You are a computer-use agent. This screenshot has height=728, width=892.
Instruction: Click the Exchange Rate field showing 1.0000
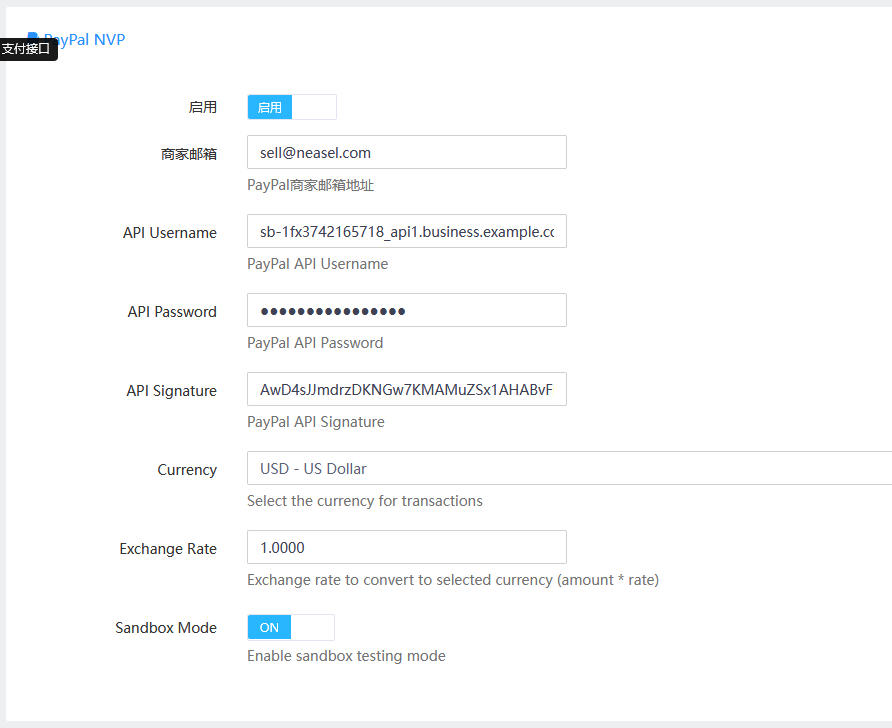point(406,547)
